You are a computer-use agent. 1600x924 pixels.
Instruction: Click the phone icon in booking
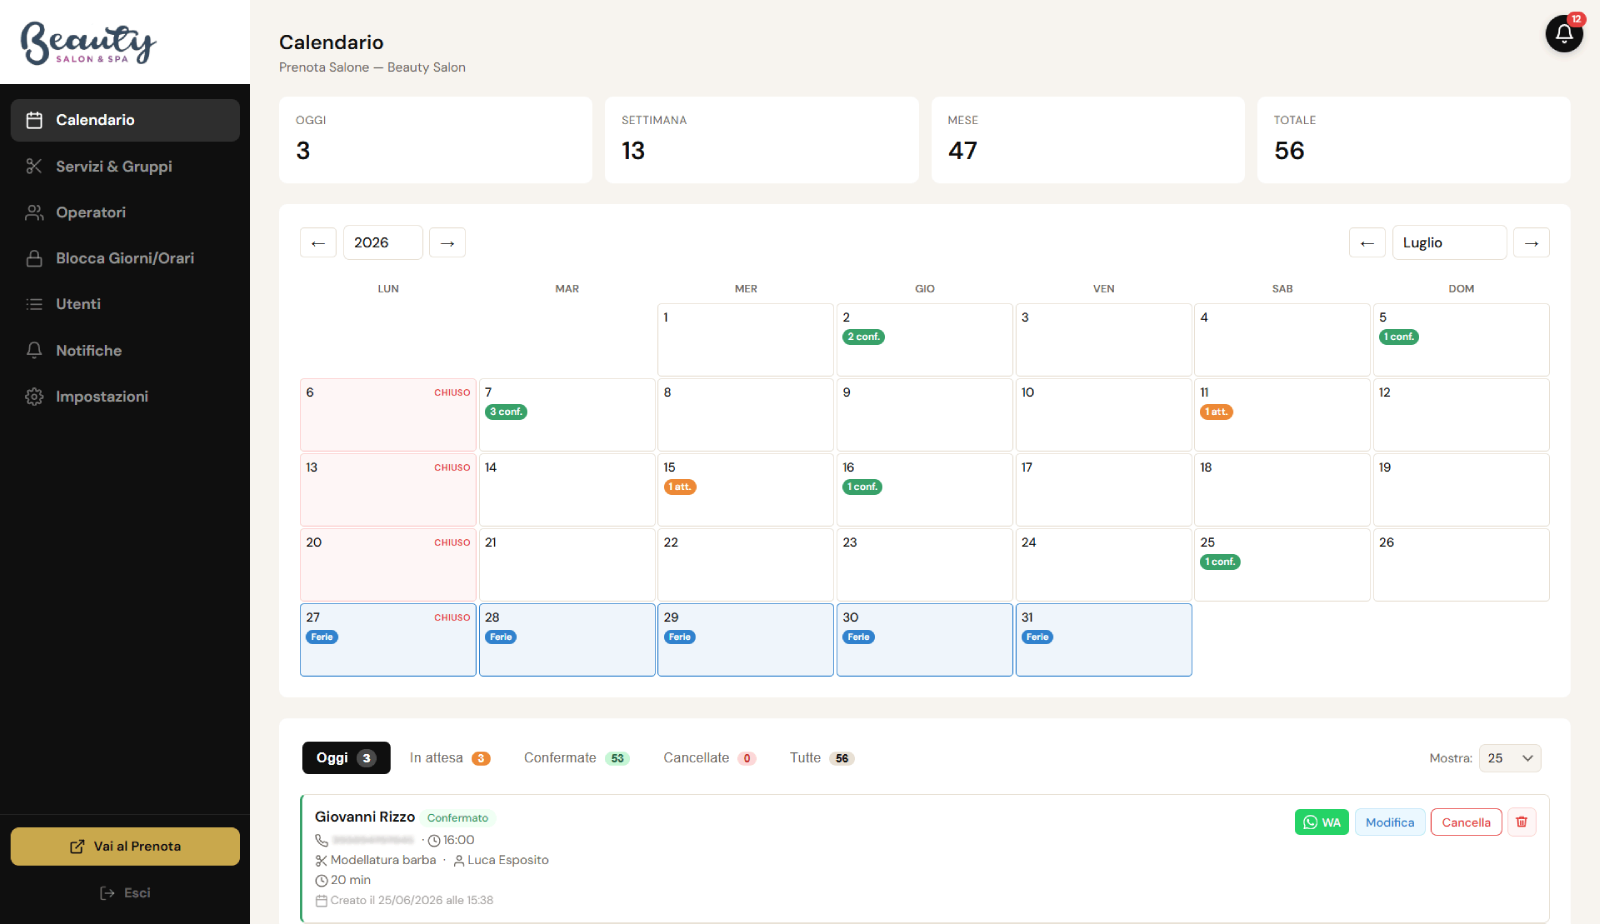point(321,840)
